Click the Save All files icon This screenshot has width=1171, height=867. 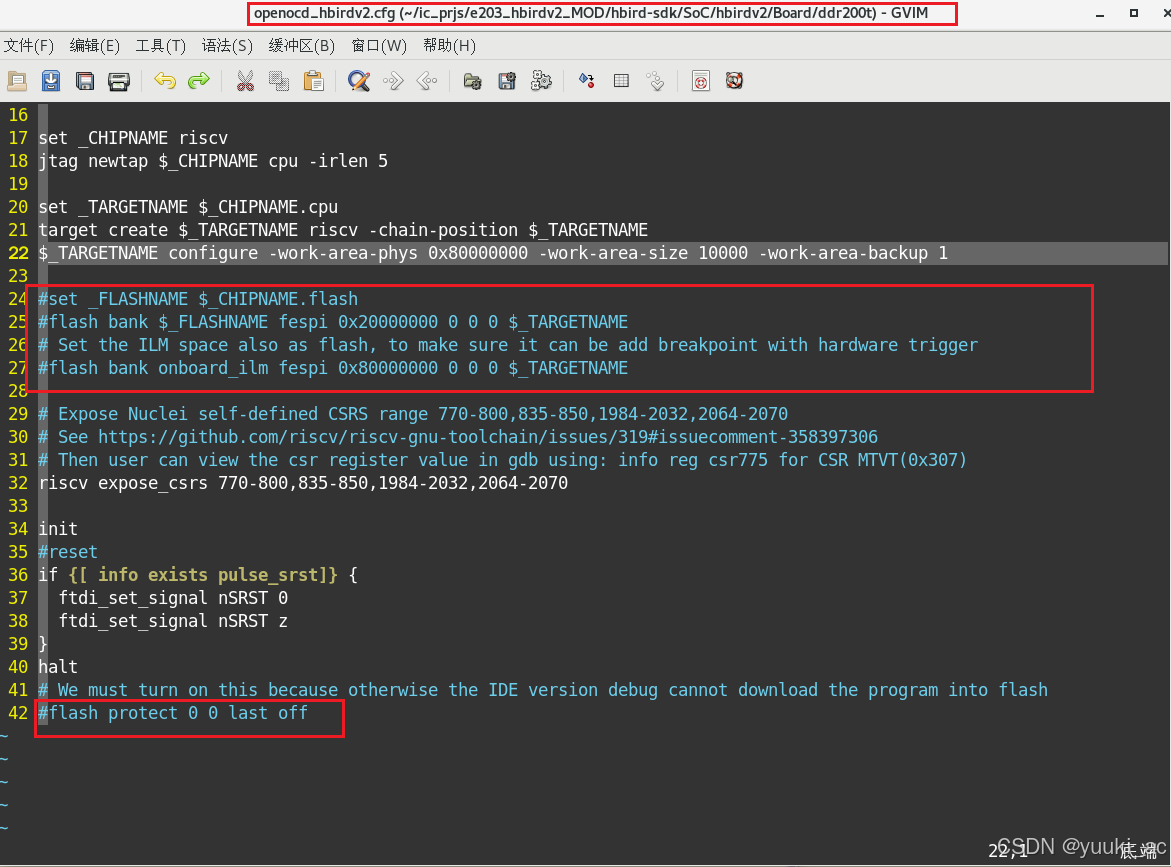click(x=85, y=81)
